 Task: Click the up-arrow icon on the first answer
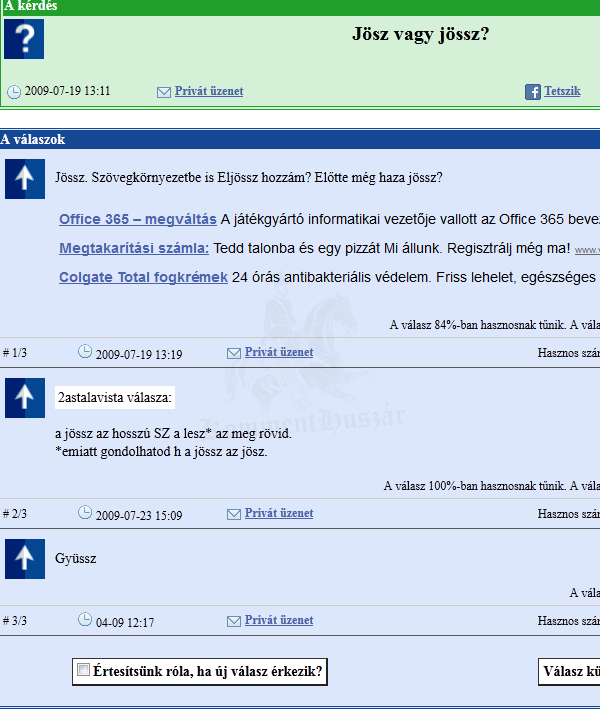[x=24, y=178]
